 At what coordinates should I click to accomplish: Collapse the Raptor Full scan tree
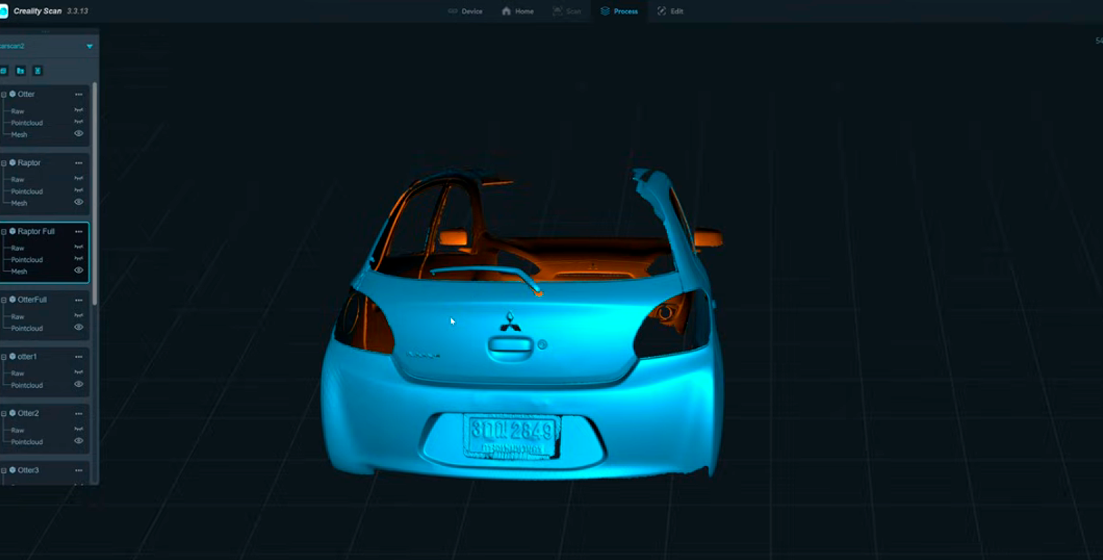pyautogui.click(x=4, y=231)
